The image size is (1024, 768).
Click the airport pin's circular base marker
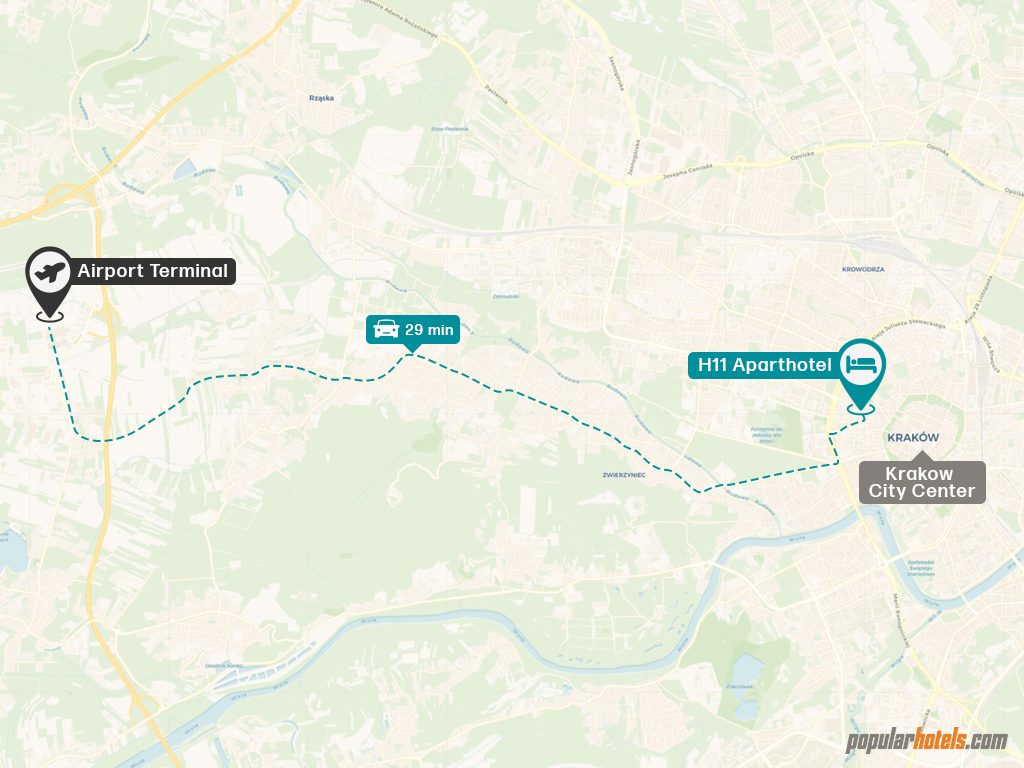tap(50, 316)
